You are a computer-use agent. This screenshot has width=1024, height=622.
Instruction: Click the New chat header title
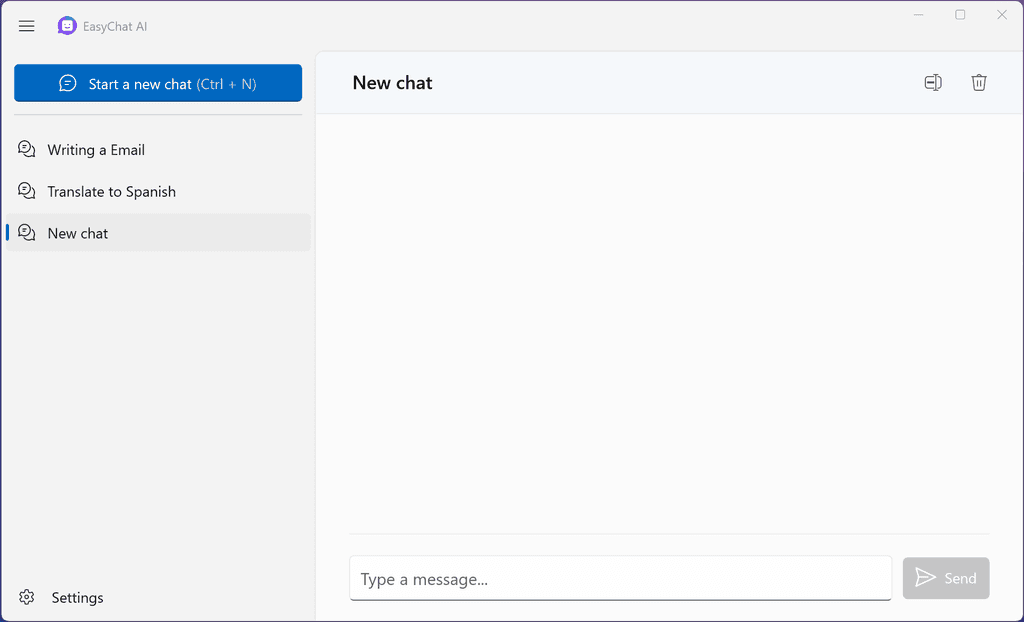point(392,83)
